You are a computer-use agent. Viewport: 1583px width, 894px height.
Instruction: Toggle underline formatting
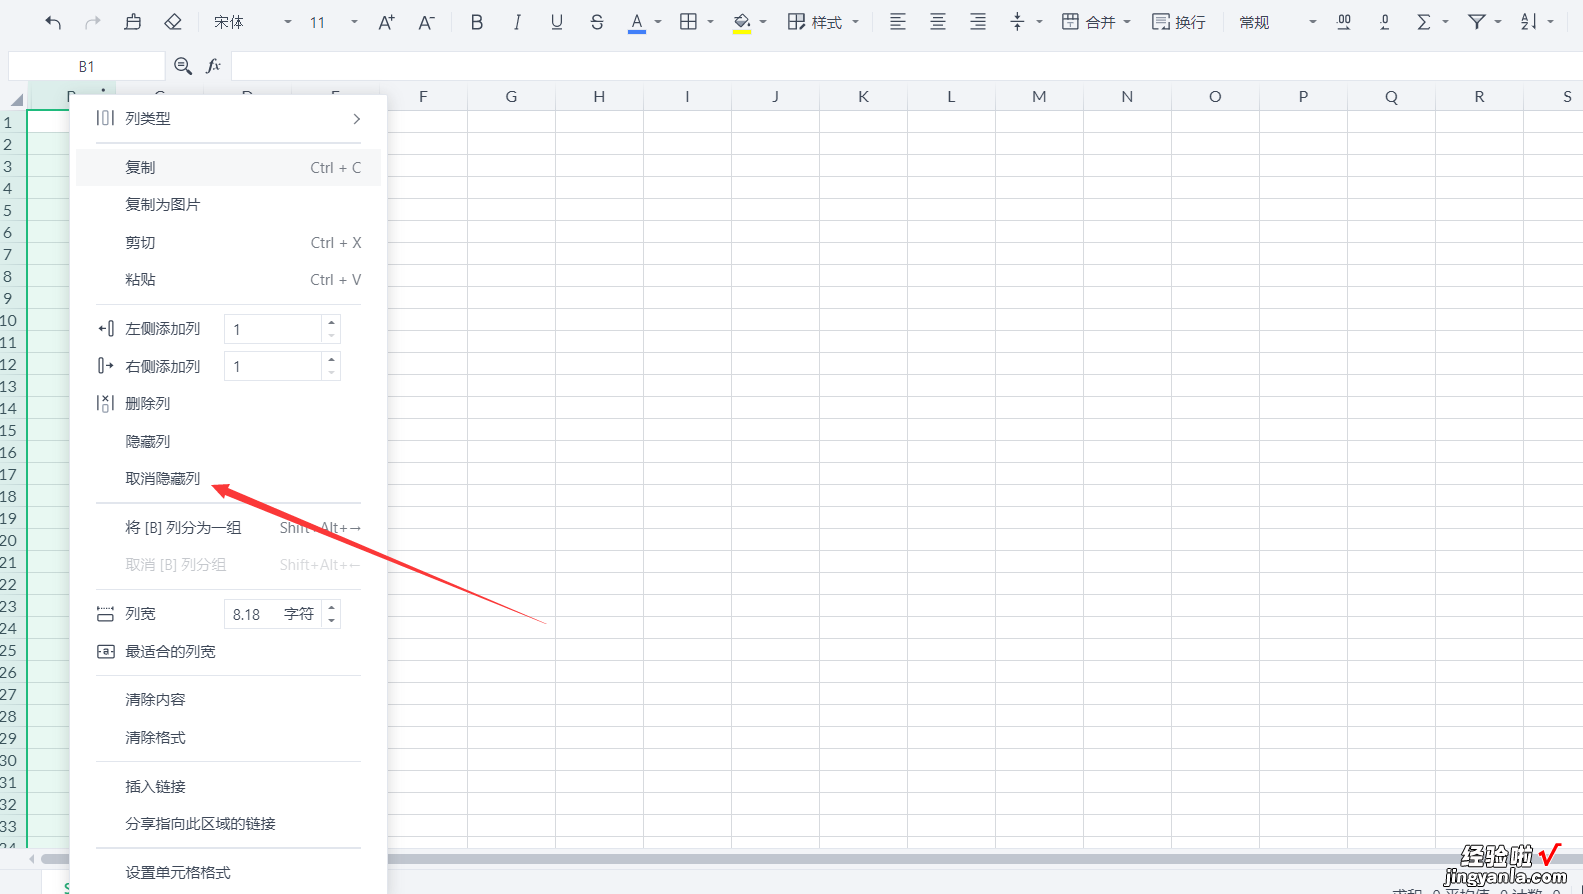557,22
